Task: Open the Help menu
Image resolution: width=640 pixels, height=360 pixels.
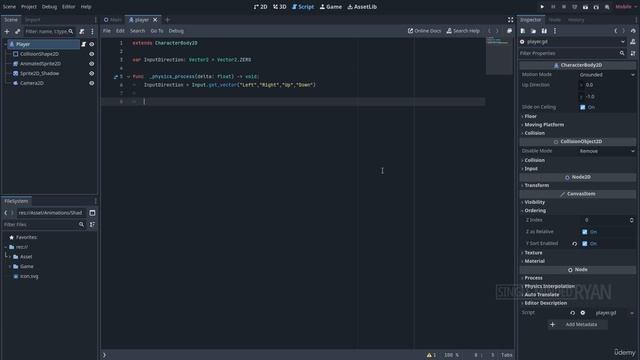Action: click(86, 7)
